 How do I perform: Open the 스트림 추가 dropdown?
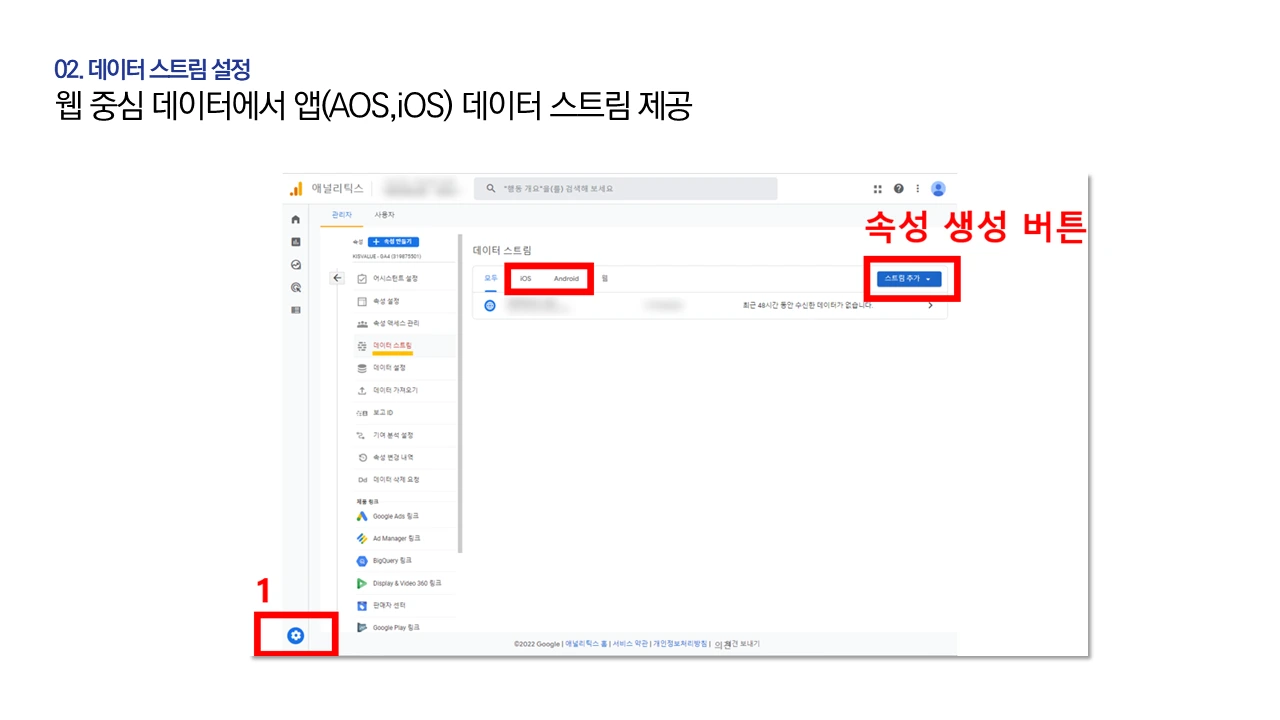908,279
